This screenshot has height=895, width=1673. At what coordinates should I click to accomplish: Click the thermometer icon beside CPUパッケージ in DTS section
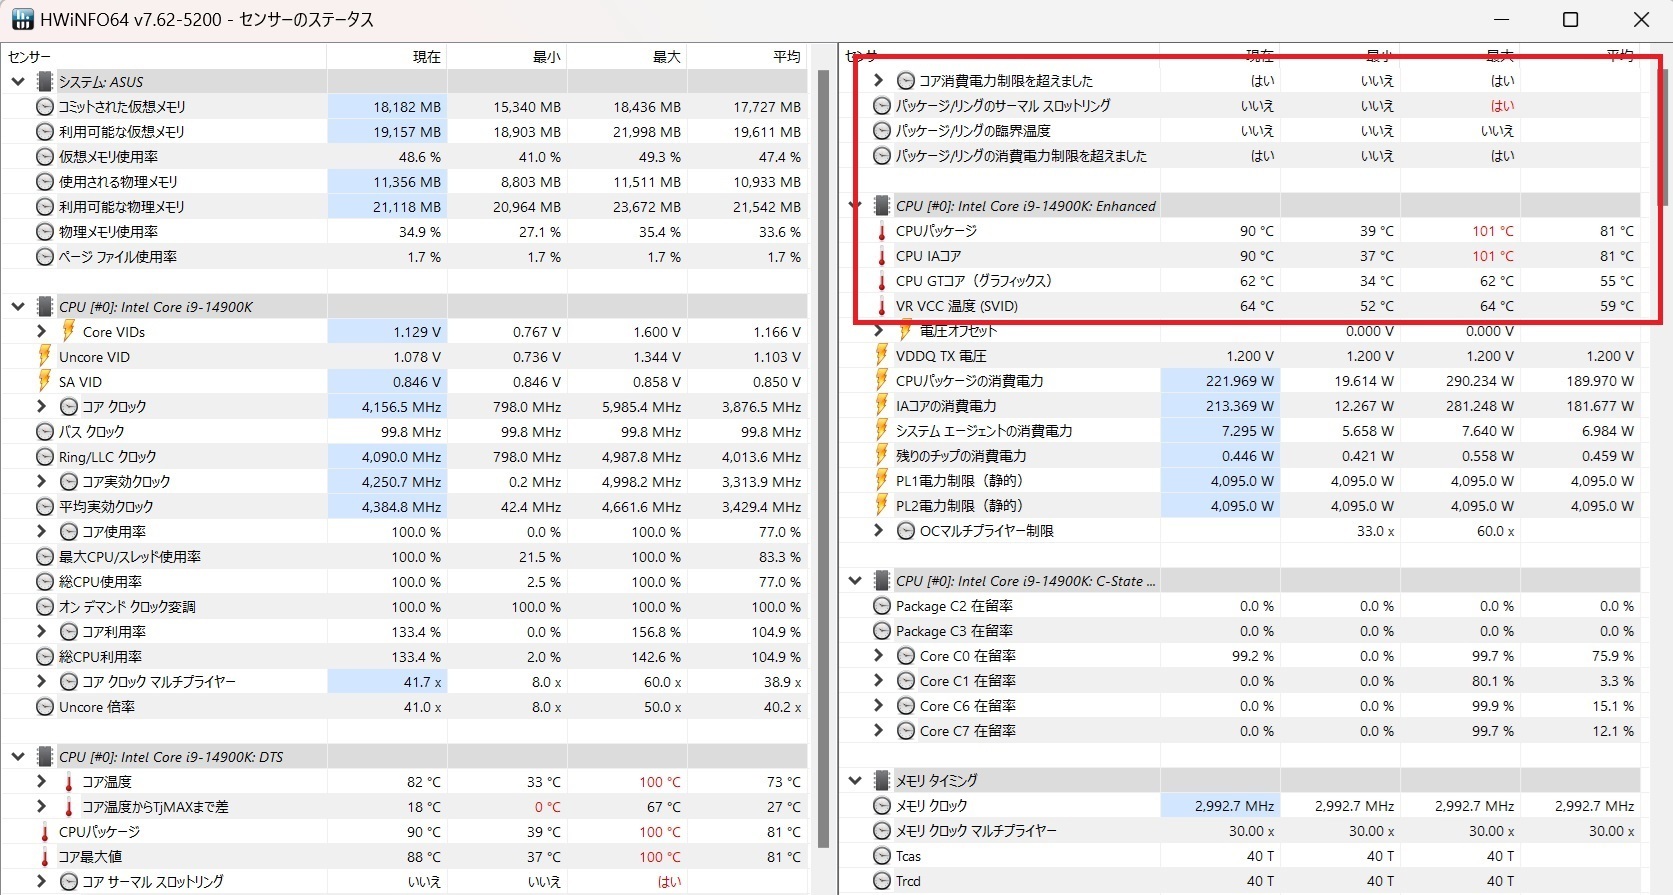(x=45, y=831)
